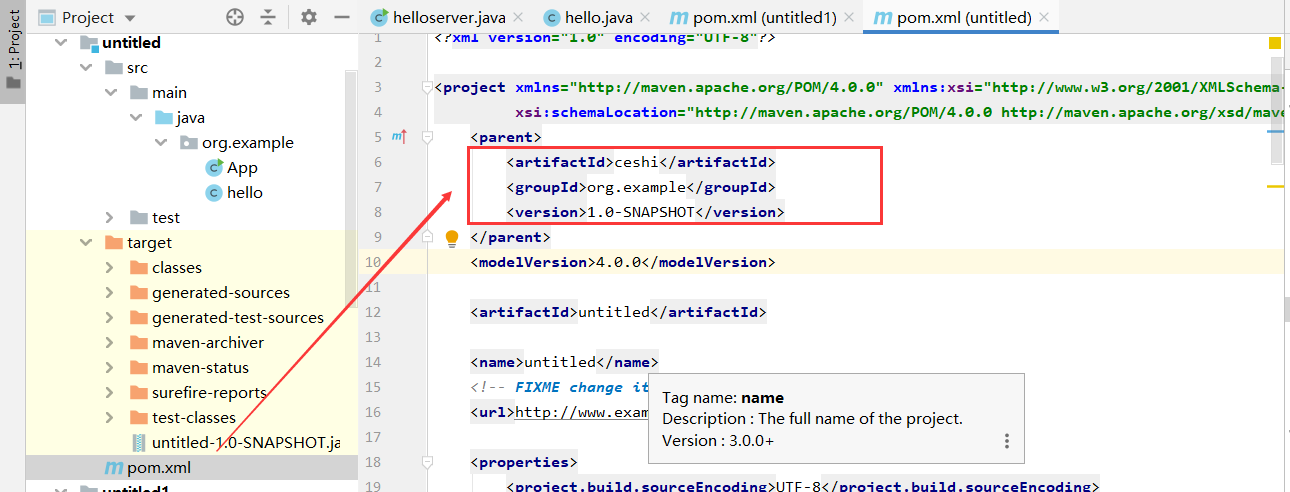The height and width of the screenshot is (492, 1290).
Task: Select the test-classes folder
Action: coord(194,418)
